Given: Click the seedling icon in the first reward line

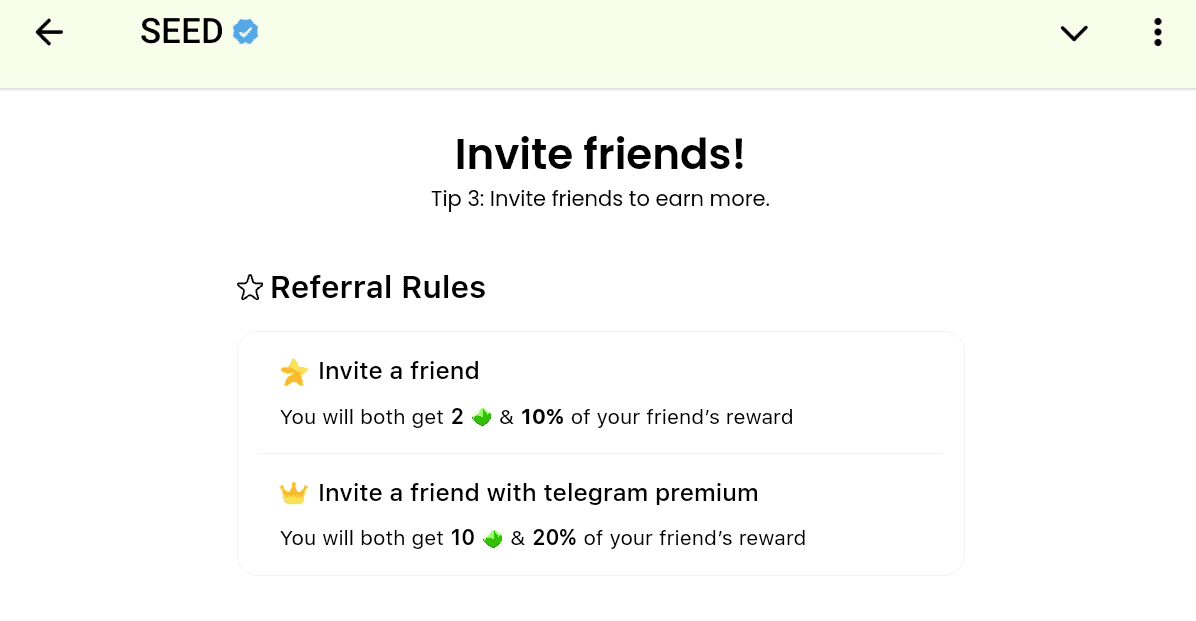Looking at the screenshot, I should tap(481, 417).
